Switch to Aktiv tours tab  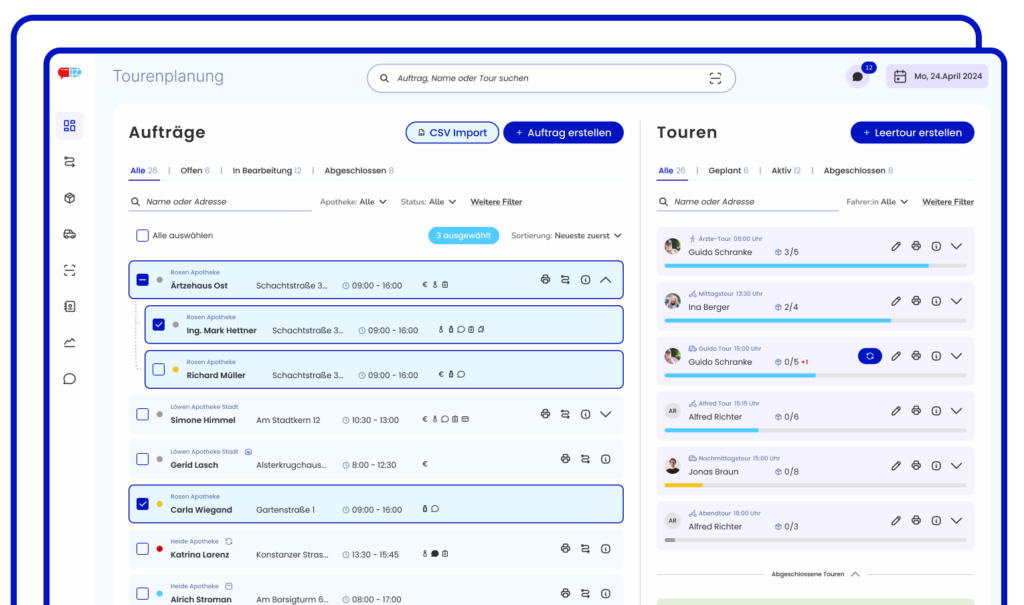pos(786,171)
